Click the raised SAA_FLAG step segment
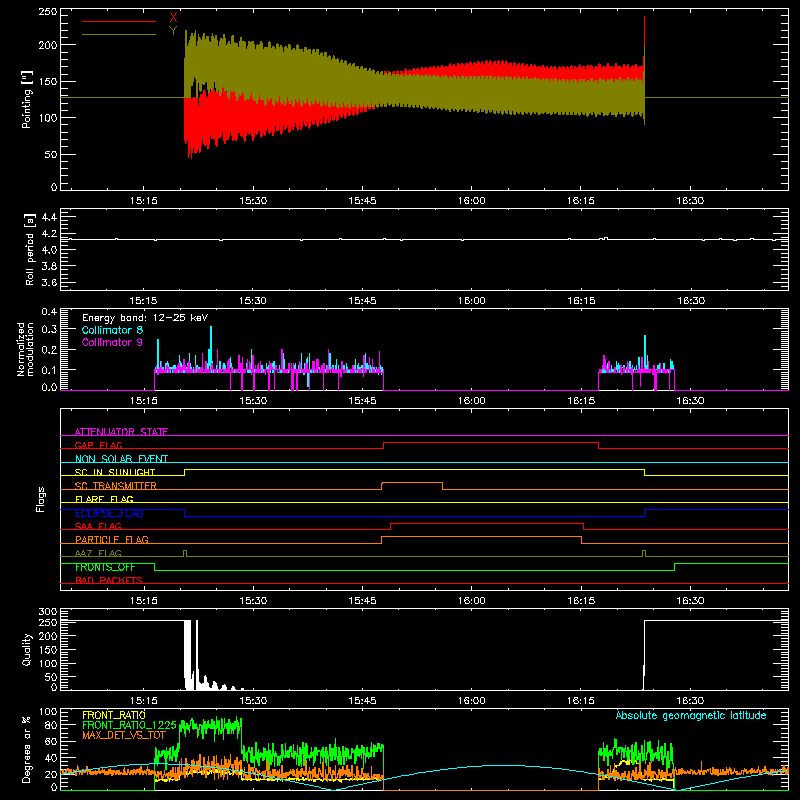The width and height of the screenshot is (800, 800). [487, 523]
